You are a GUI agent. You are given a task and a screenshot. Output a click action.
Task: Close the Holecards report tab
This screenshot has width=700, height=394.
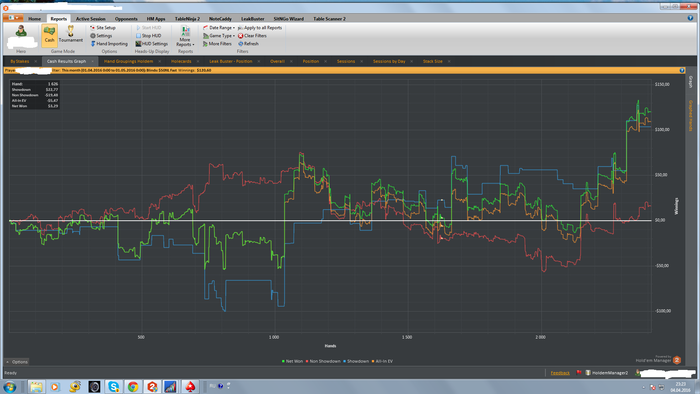point(198,61)
